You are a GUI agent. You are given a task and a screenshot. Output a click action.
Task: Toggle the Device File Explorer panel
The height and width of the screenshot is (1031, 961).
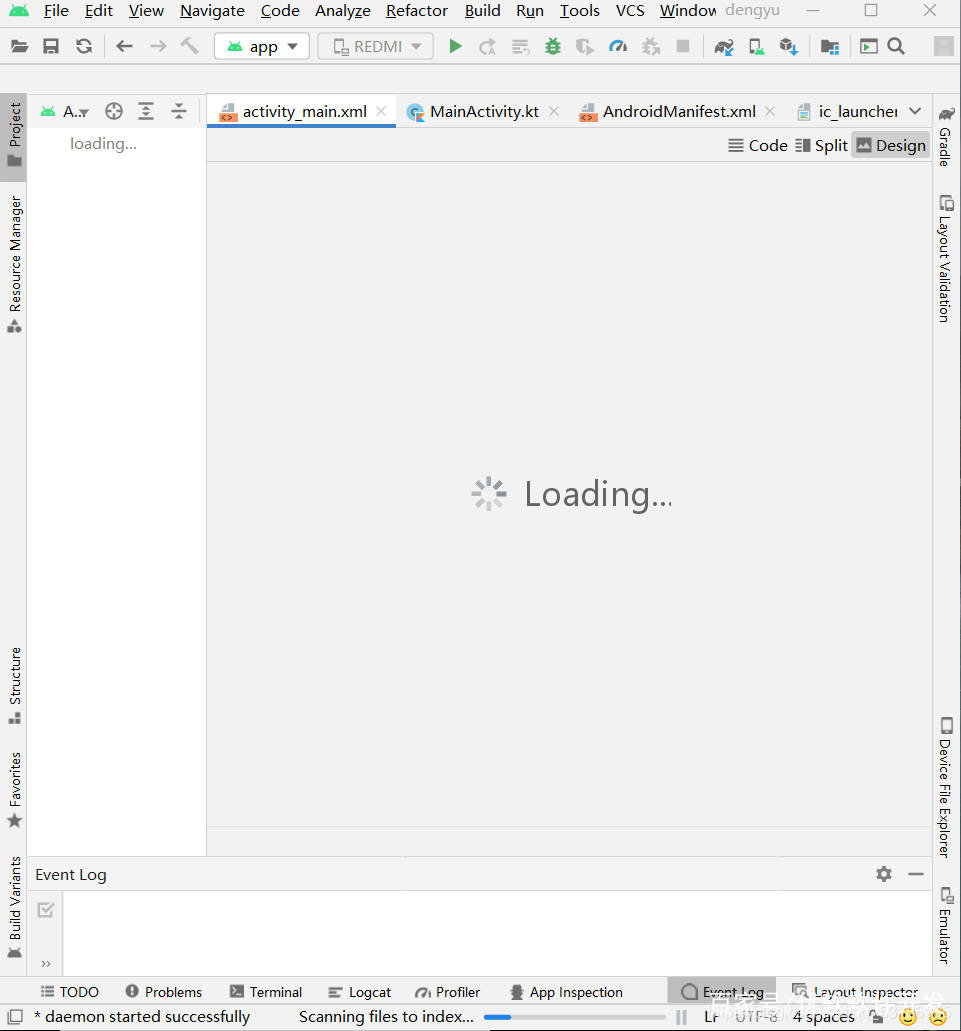946,787
